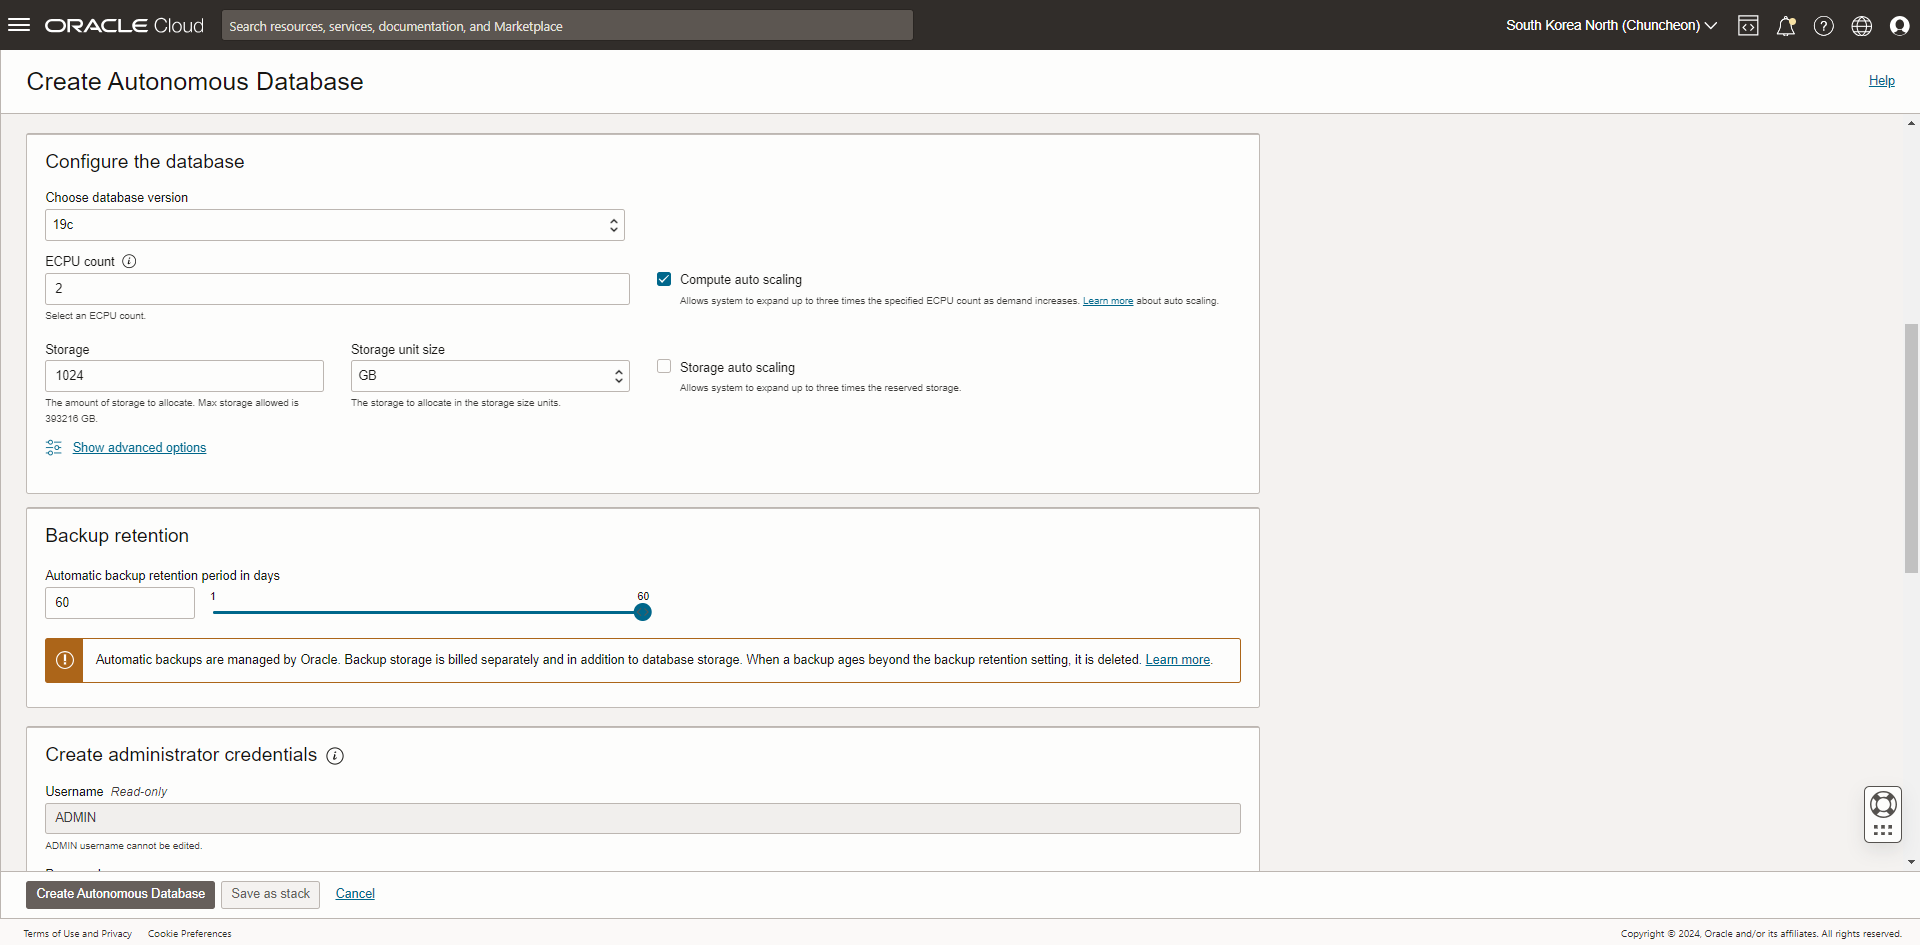Open the South Korea North region selector
1920x945 pixels.
coord(1611,26)
